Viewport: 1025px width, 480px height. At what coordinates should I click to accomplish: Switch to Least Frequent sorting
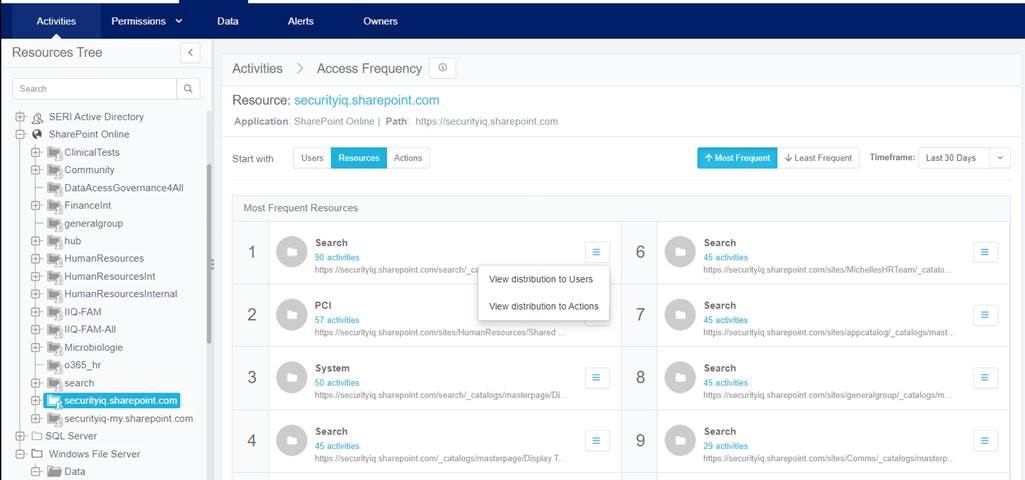[x=818, y=158]
